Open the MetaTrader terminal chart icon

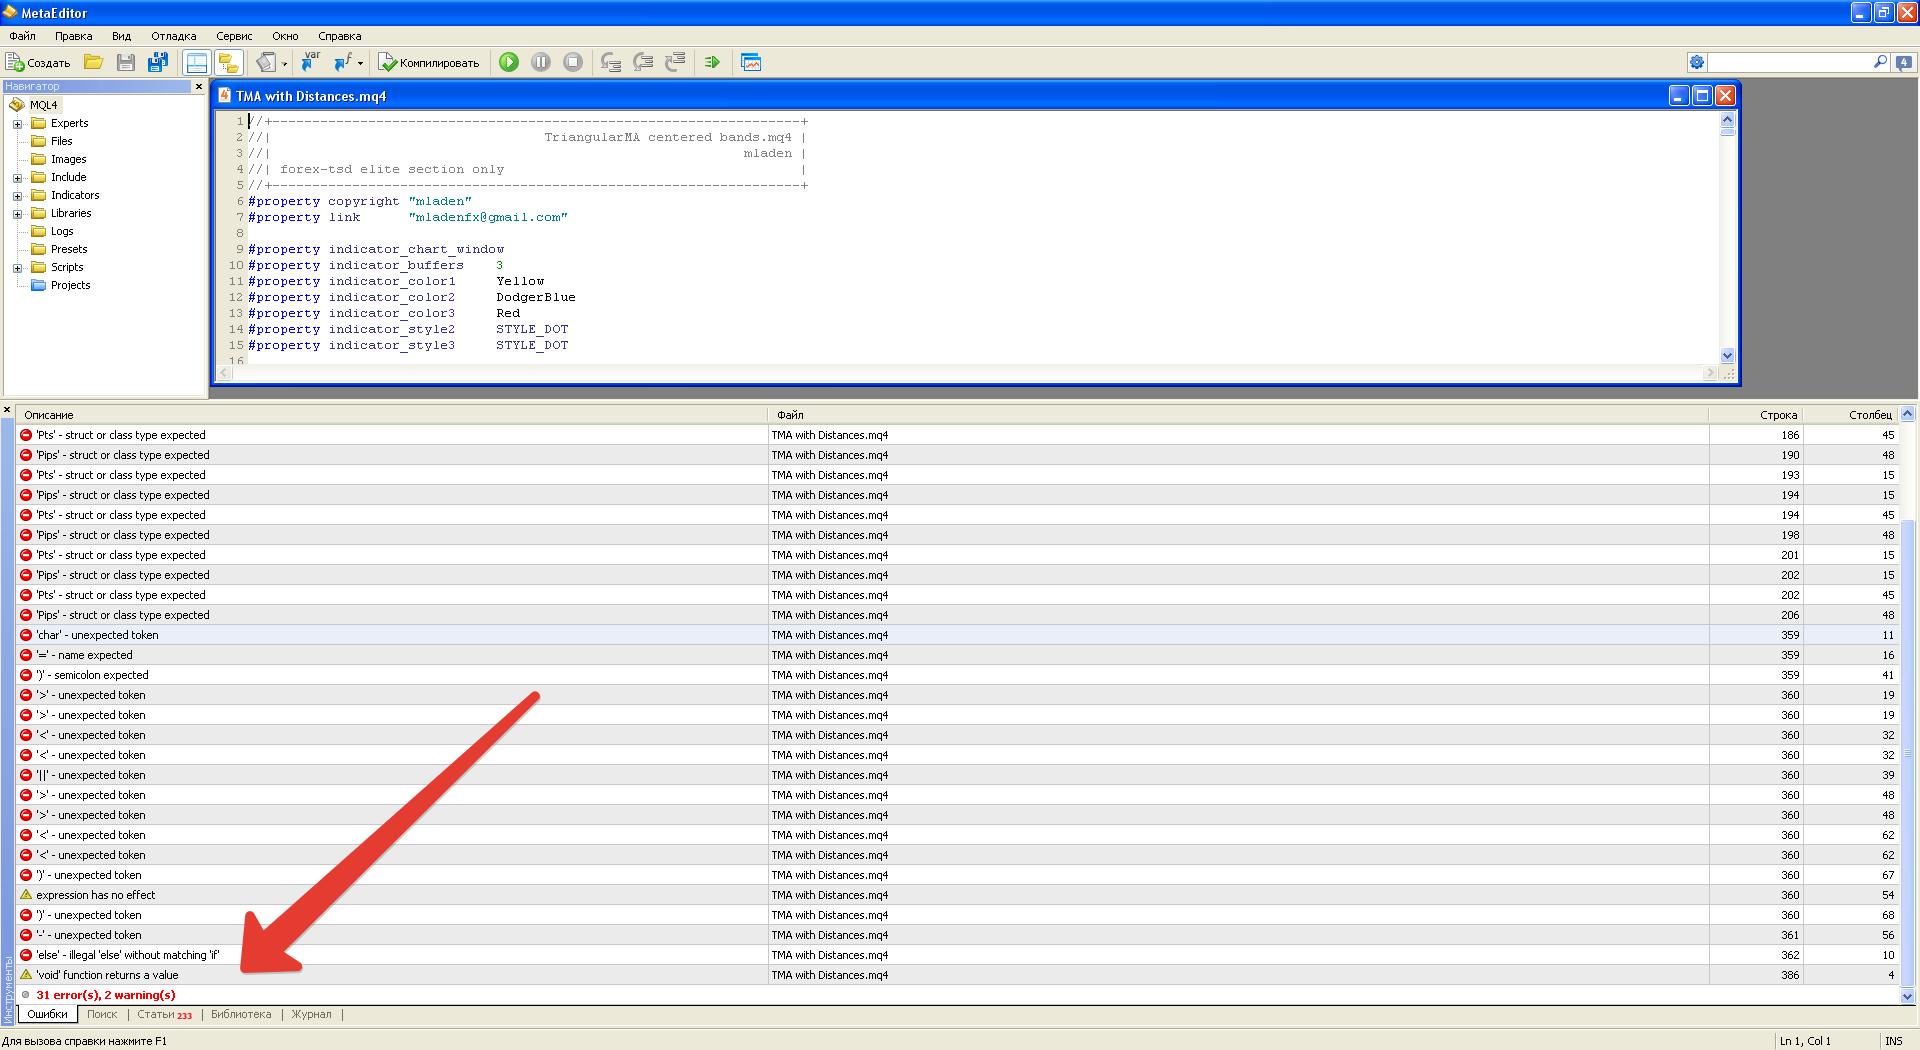click(751, 62)
